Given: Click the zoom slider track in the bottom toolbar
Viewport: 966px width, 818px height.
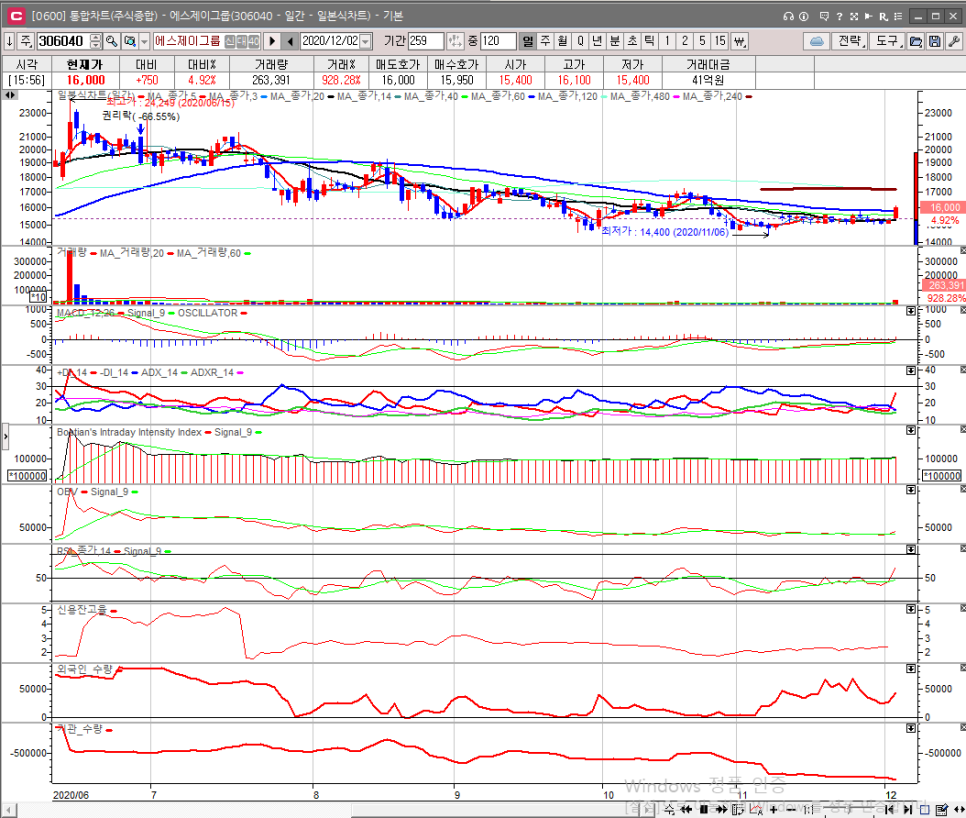Looking at the screenshot, I should point(848,809).
